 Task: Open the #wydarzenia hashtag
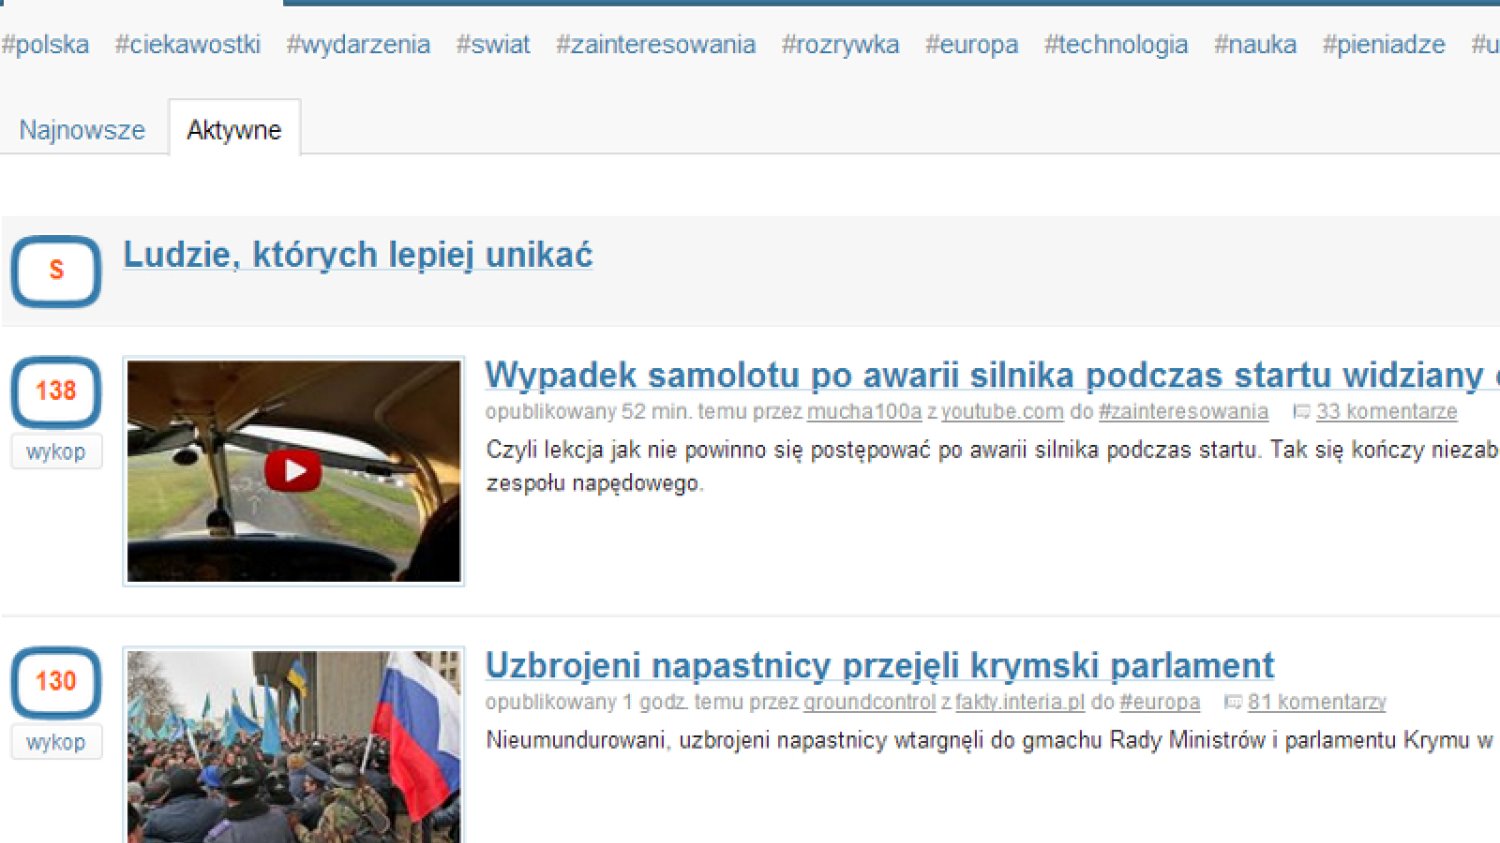coord(358,45)
